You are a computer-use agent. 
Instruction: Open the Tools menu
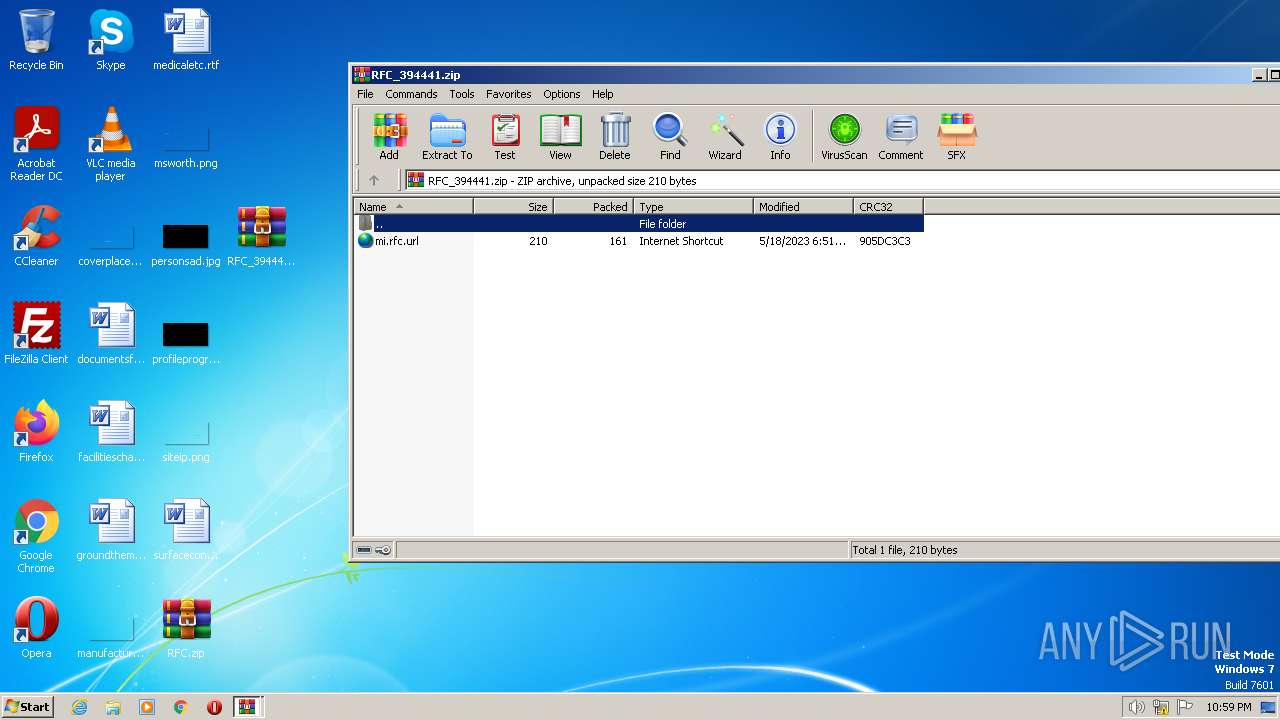462,94
